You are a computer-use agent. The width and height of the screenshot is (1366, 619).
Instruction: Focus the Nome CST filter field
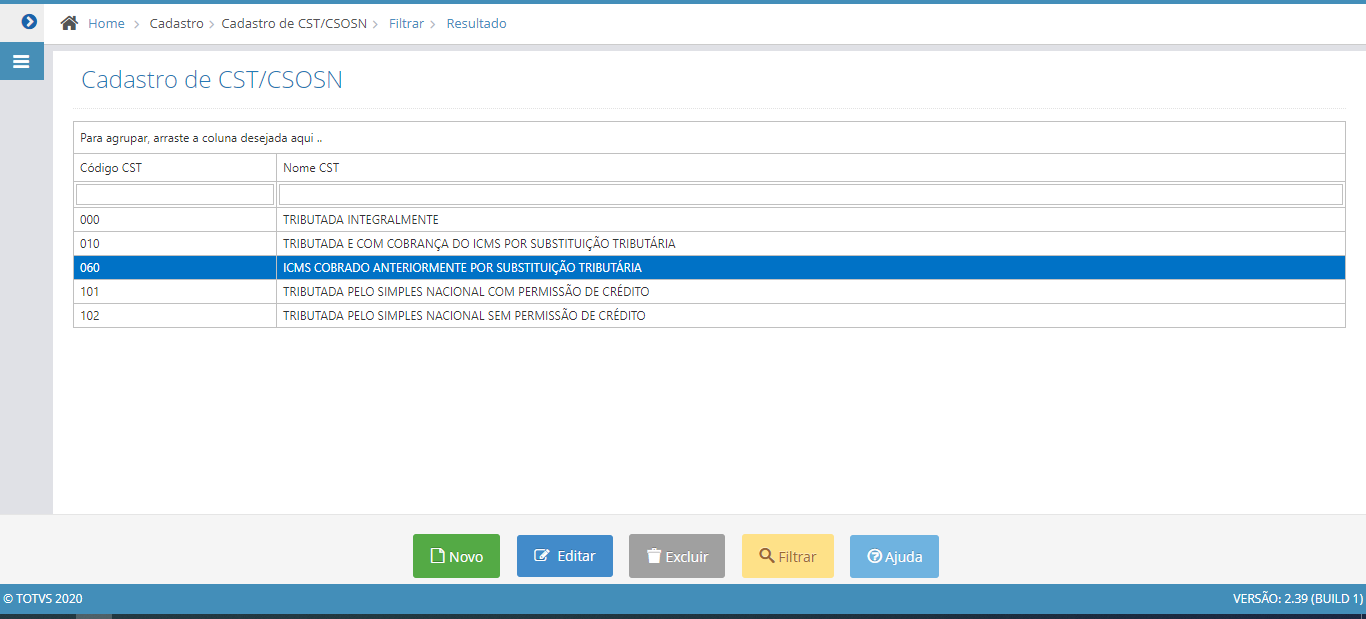[x=811, y=194]
